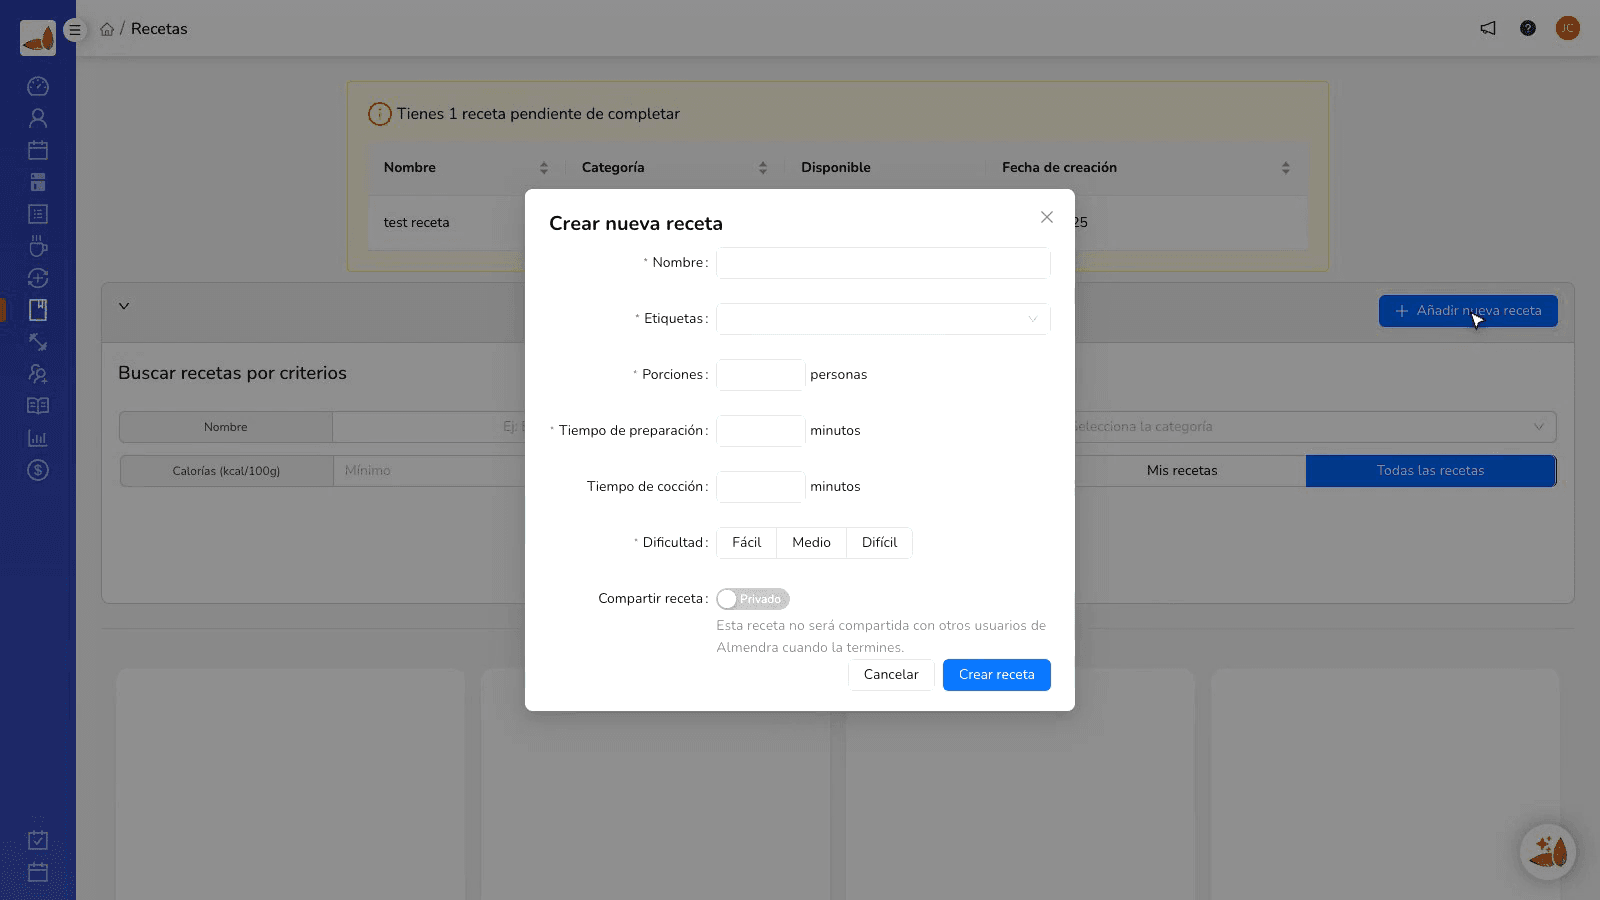Screen dimensions: 1600x900
Task: Open the dollar billing icon in sidebar
Action: point(38,470)
